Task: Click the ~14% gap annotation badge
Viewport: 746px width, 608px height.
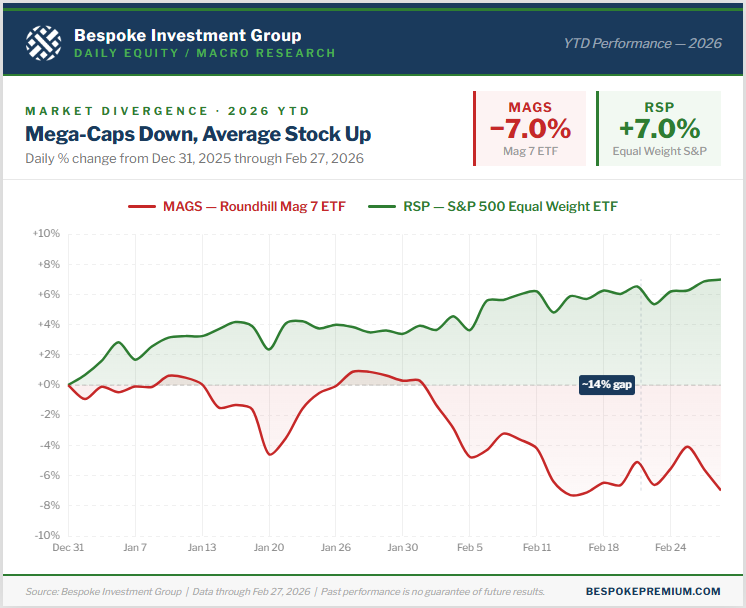Action: coord(607,384)
